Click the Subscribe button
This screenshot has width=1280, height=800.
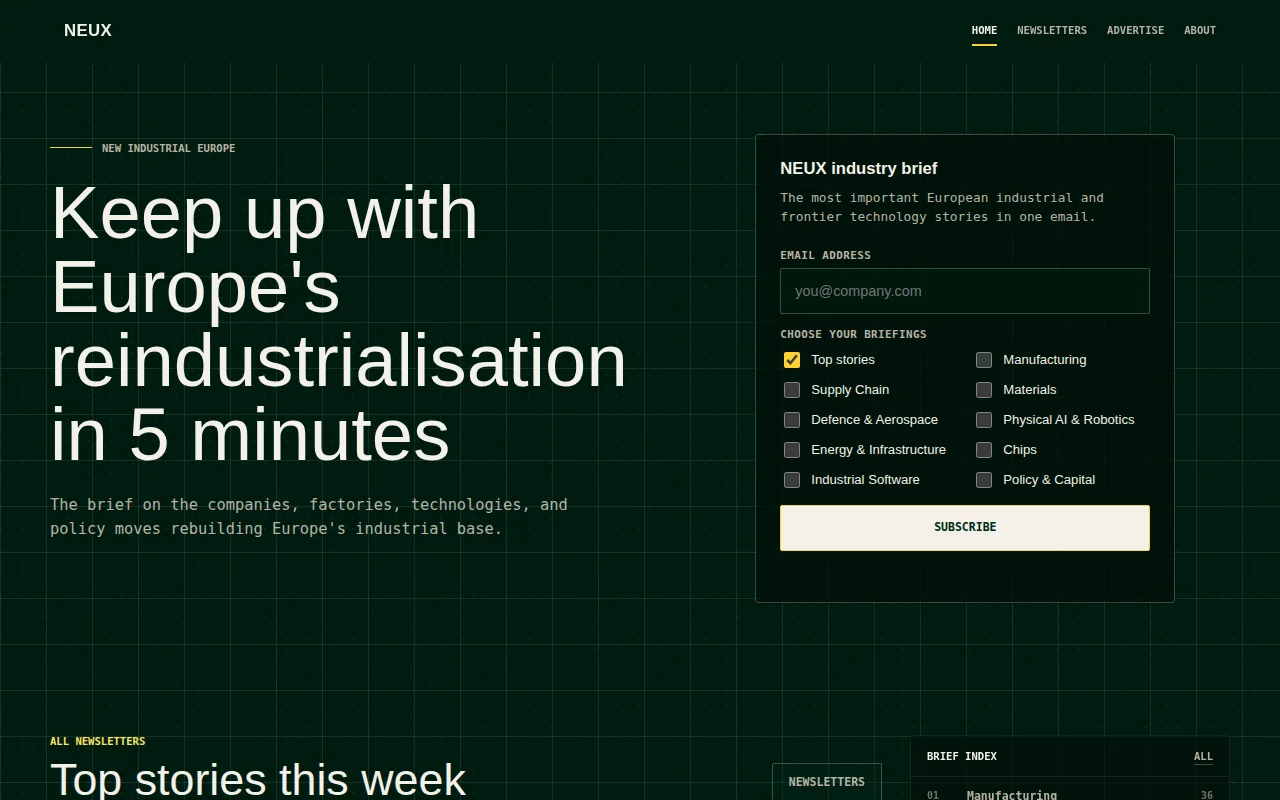pos(965,528)
